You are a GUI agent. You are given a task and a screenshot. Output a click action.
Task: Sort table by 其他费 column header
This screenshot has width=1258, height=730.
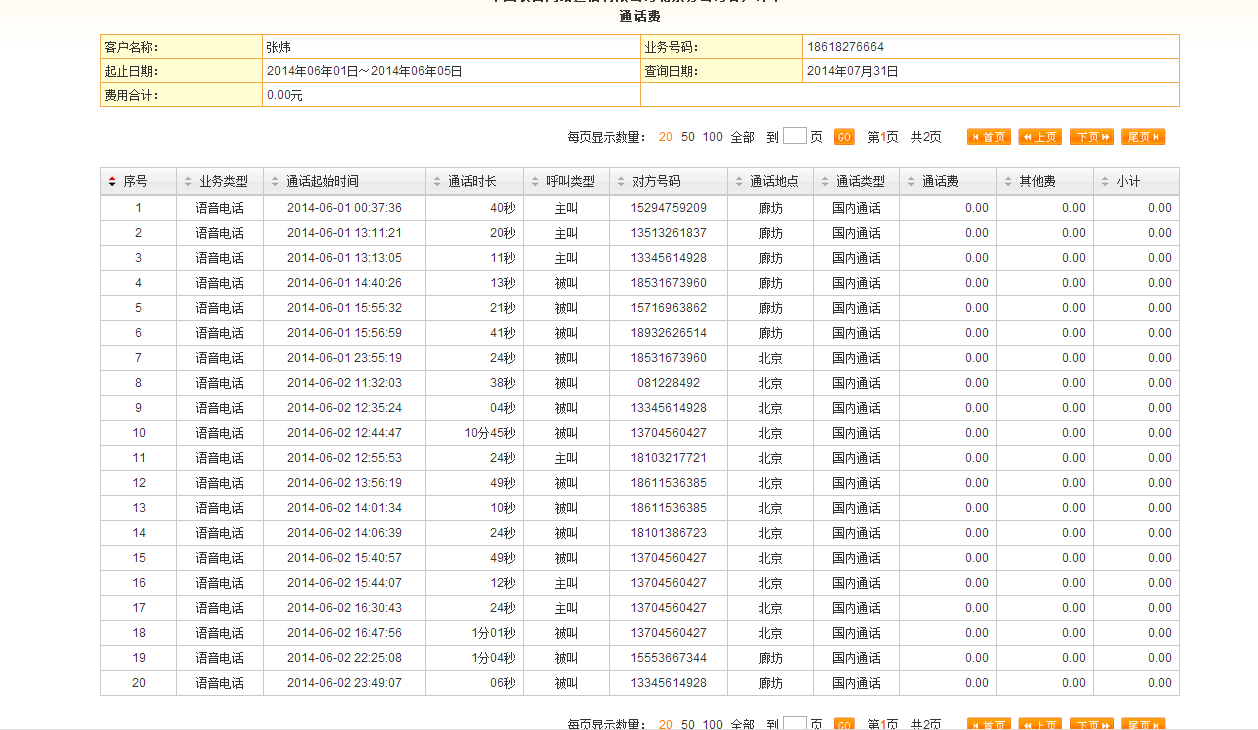(1037, 182)
